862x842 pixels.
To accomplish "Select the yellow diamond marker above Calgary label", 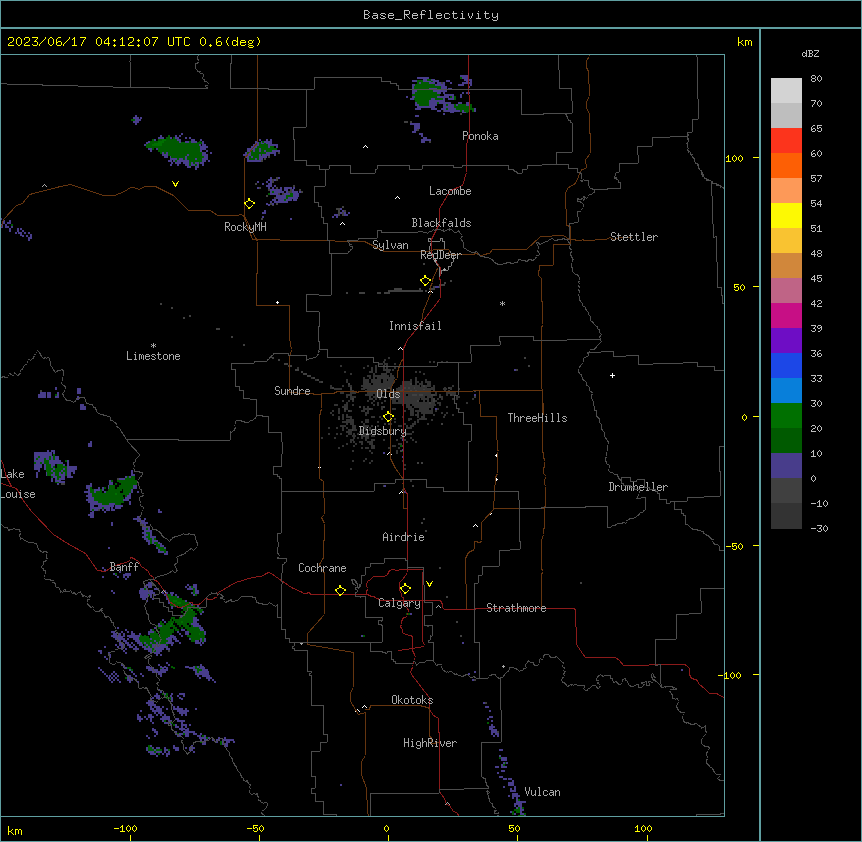I will [x=405, y=589].
